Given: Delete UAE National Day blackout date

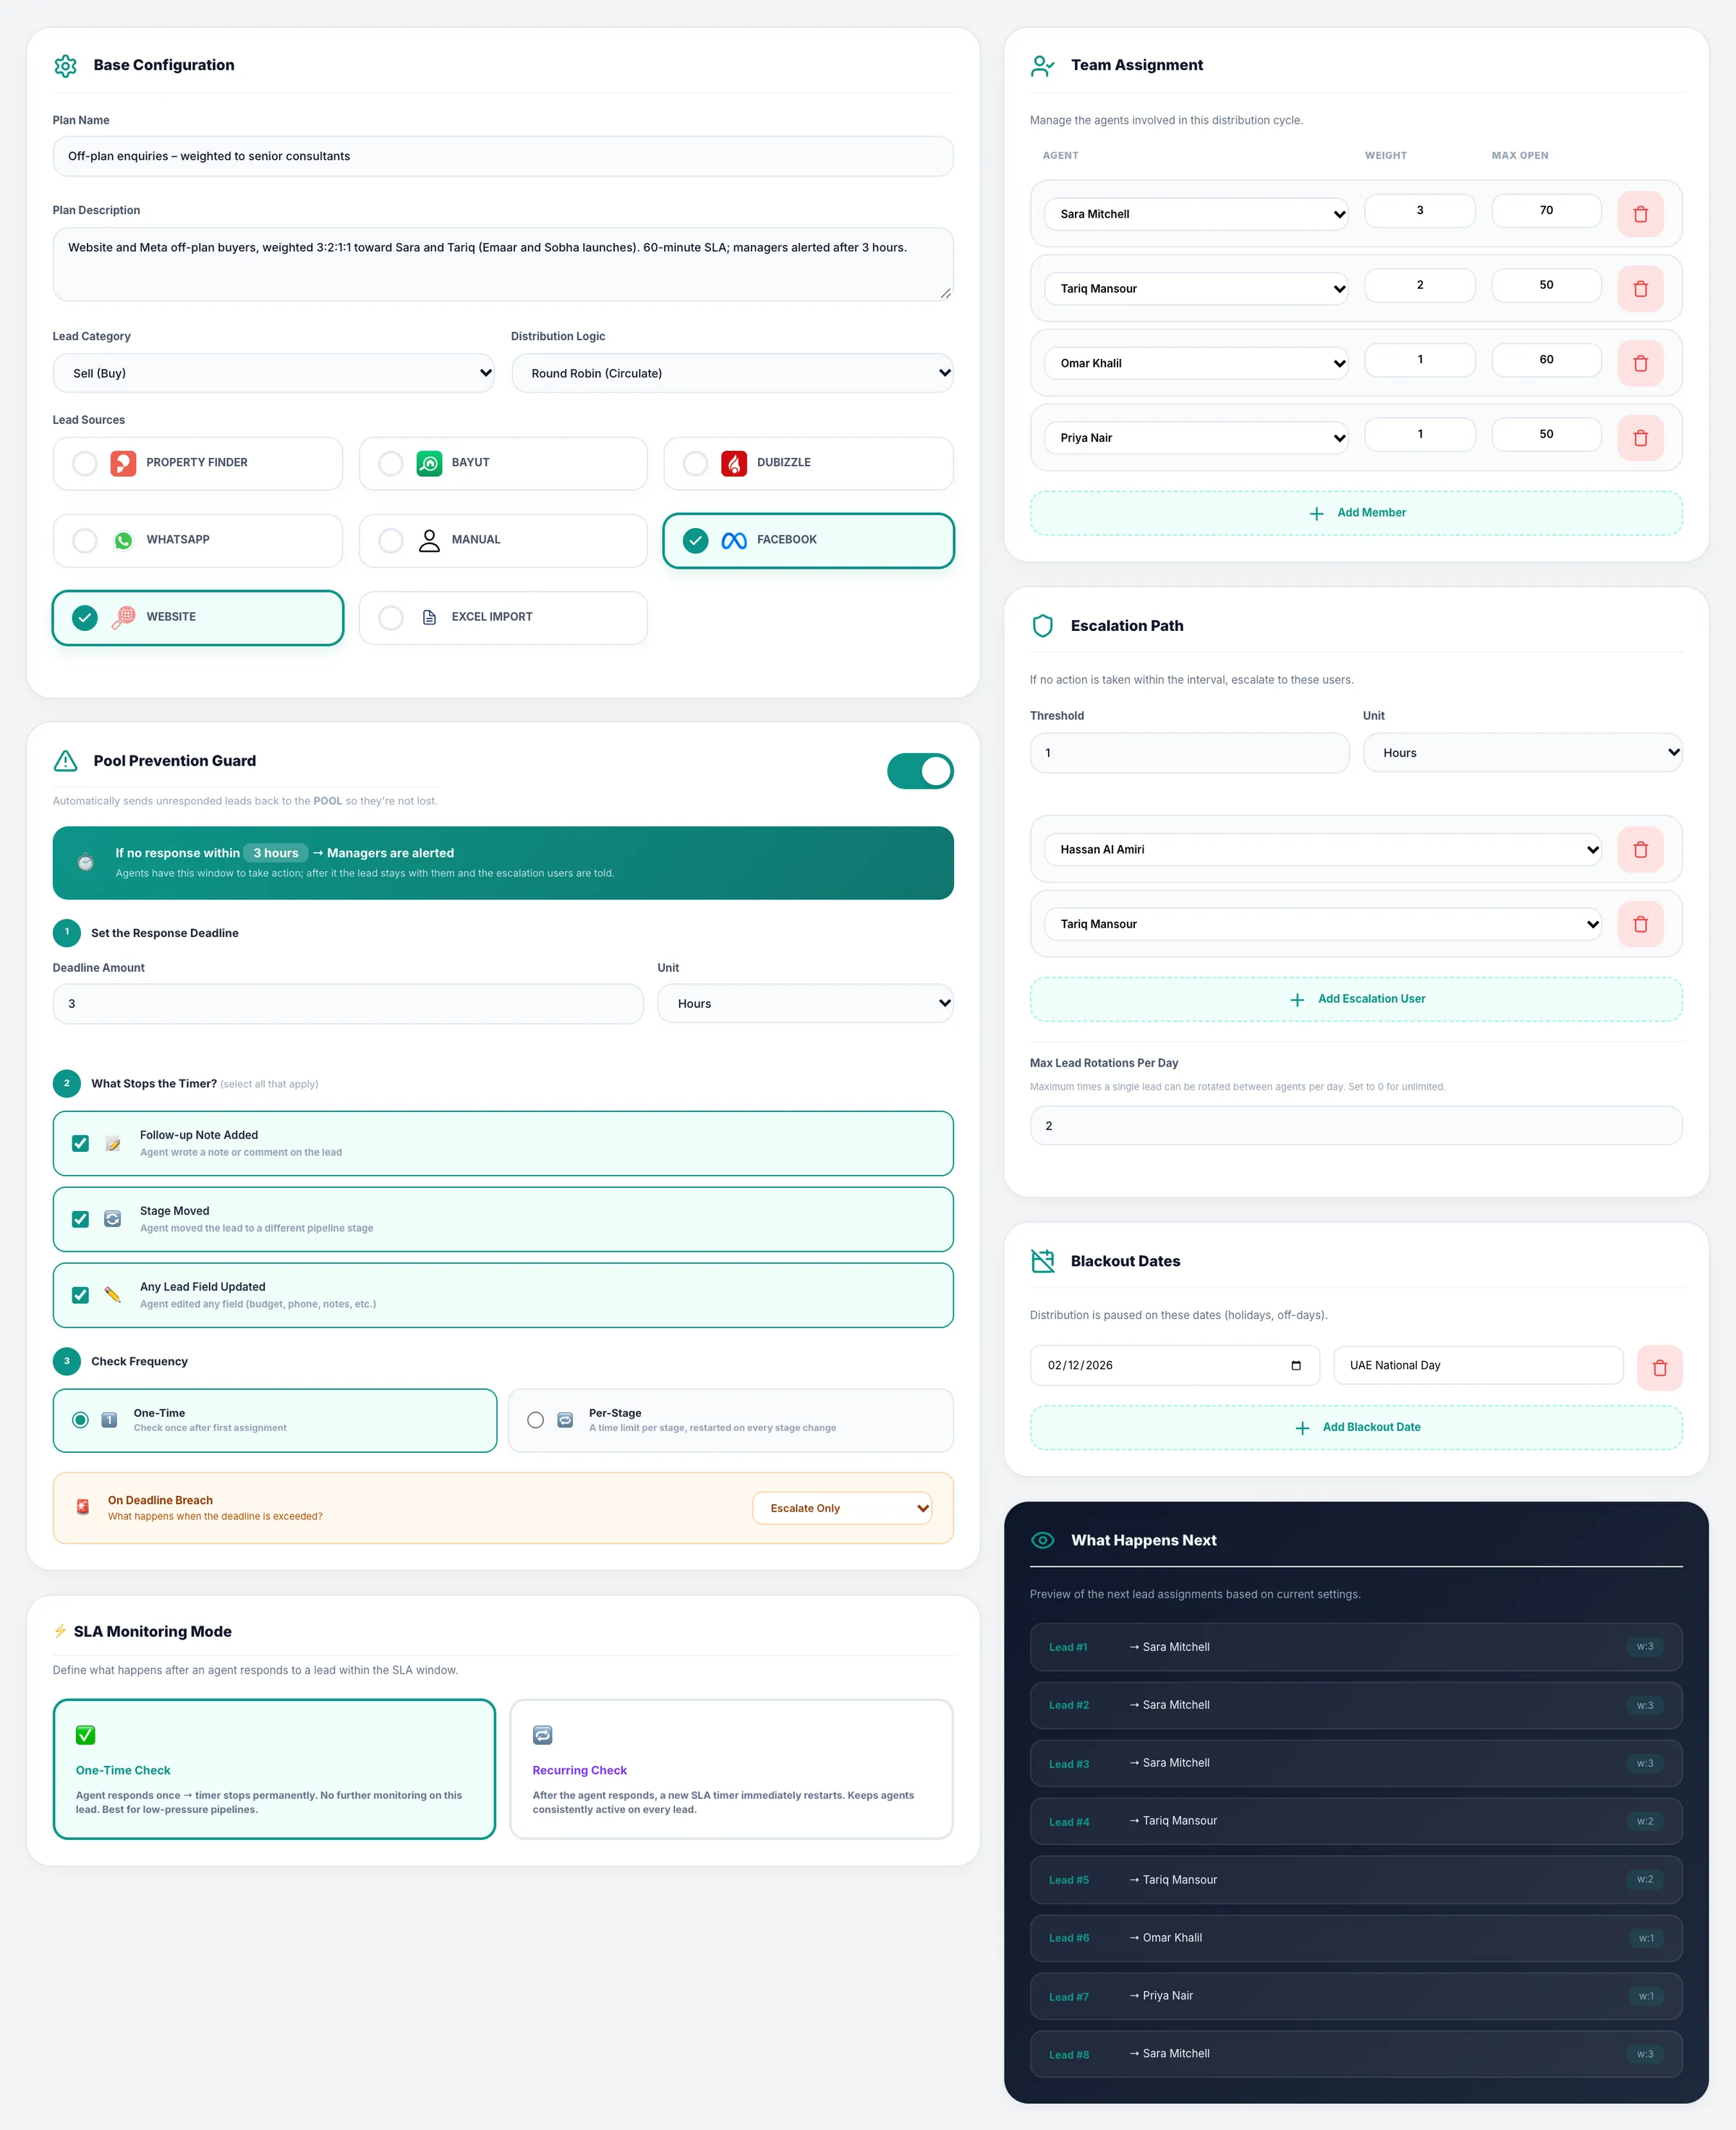Looking at the screenshot, I should 1659,1367.
